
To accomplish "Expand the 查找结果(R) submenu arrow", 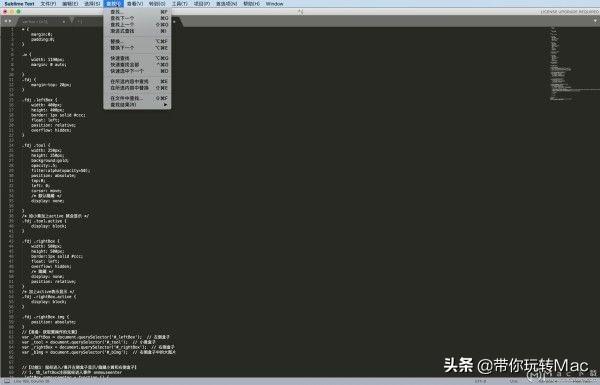I will [x=165, y=105].
